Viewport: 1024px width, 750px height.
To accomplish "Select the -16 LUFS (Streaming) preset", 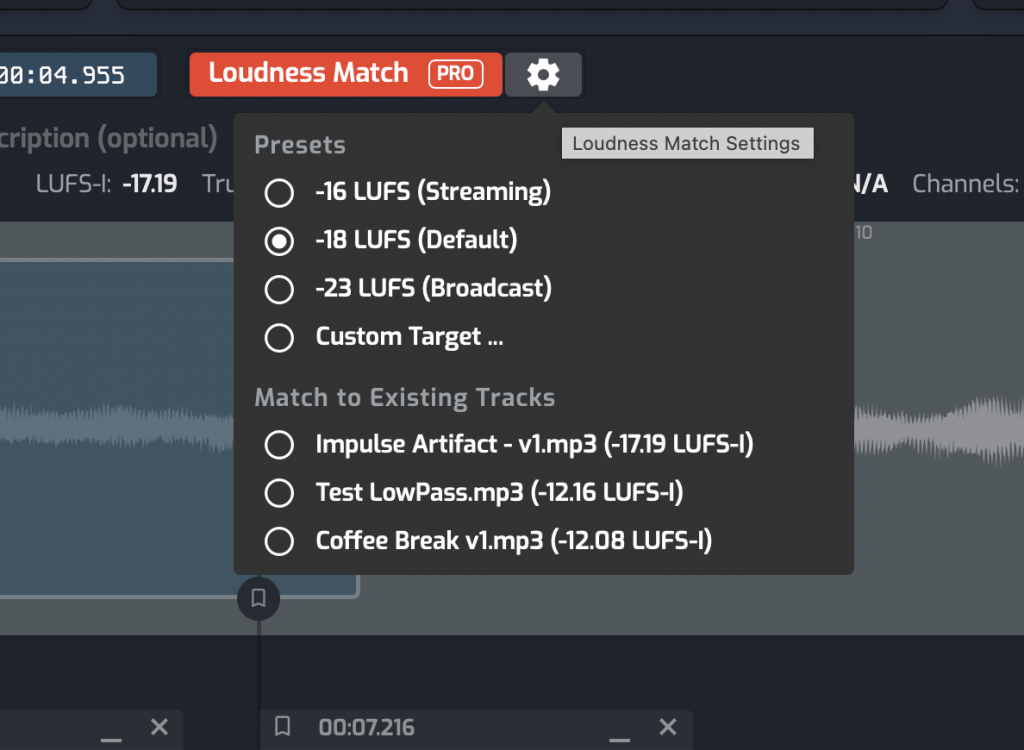I will point(279,192).
